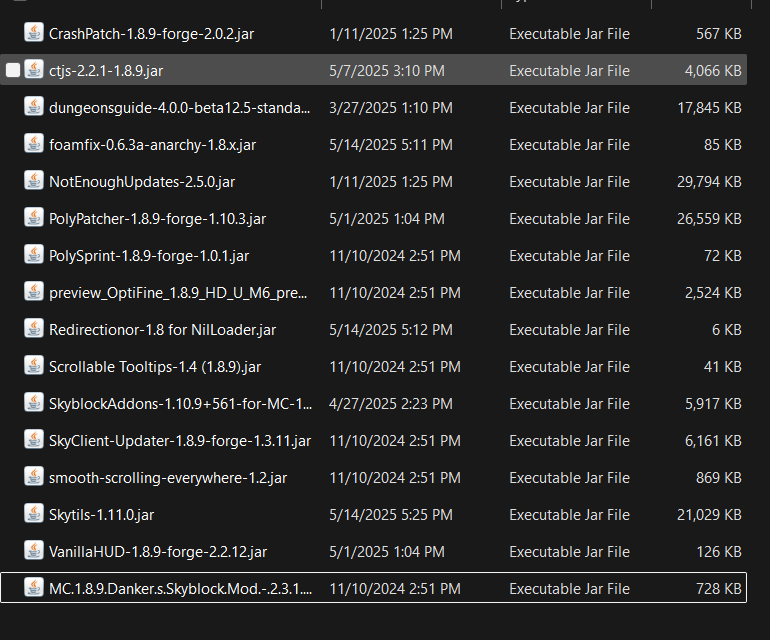Select the file Skytils-1.11.0.jar

(x=101, y=515)
